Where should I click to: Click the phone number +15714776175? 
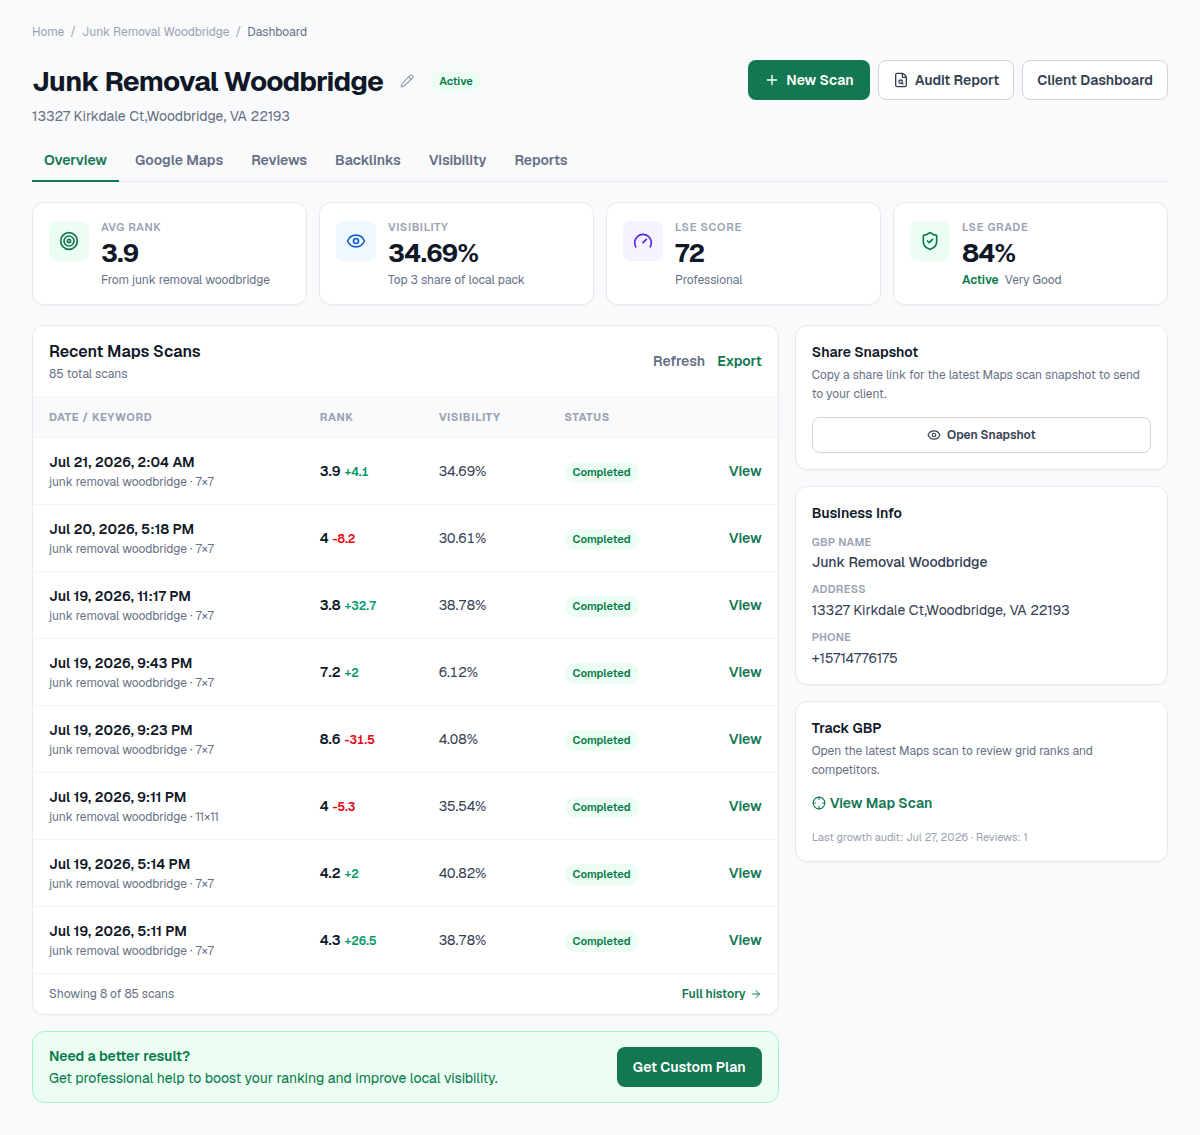pyautogui.click(x=855, y=658)
